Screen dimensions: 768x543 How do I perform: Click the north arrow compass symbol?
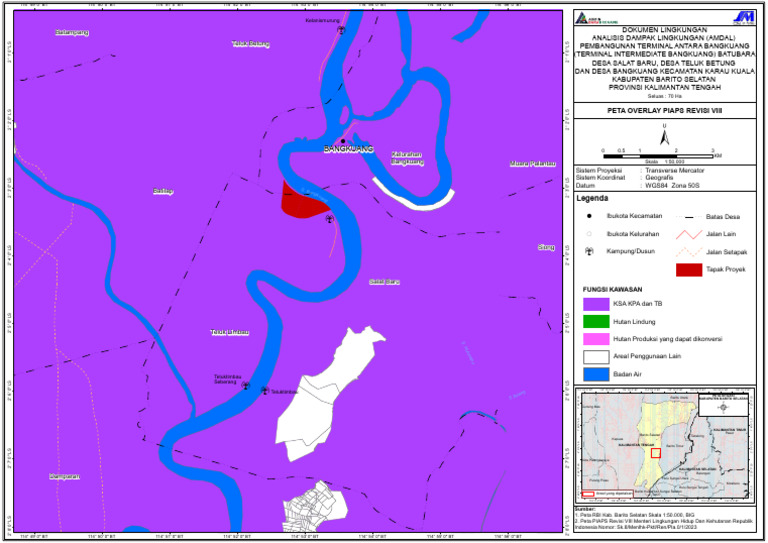[665, 136]
